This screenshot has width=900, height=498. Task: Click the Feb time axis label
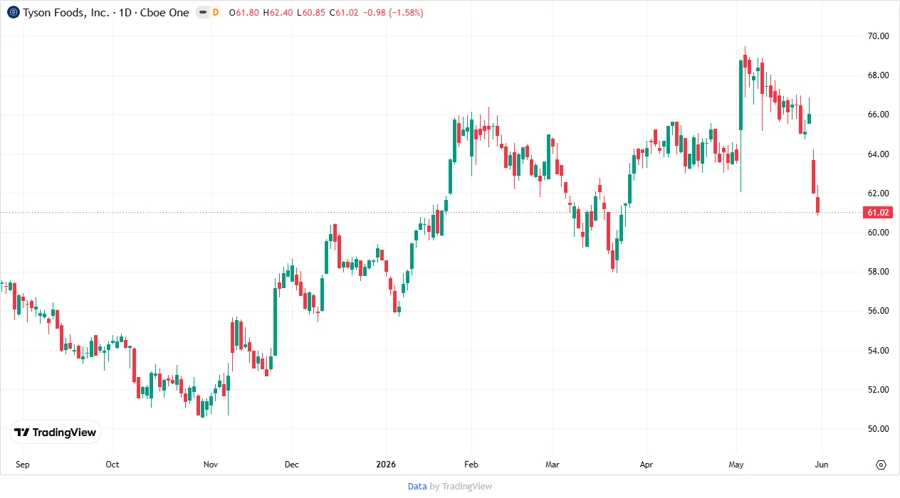[471, 464]
